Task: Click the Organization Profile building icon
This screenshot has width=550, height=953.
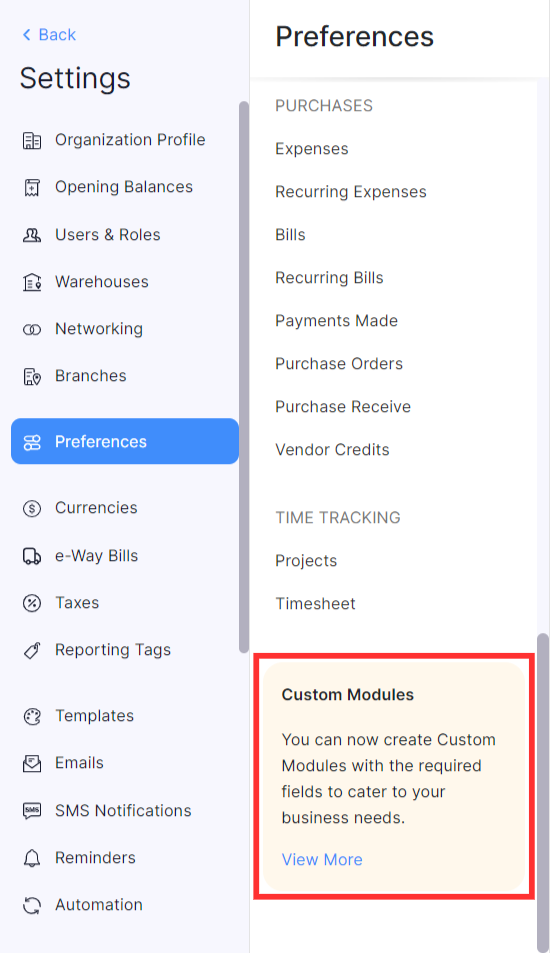Action: point(32,140)
